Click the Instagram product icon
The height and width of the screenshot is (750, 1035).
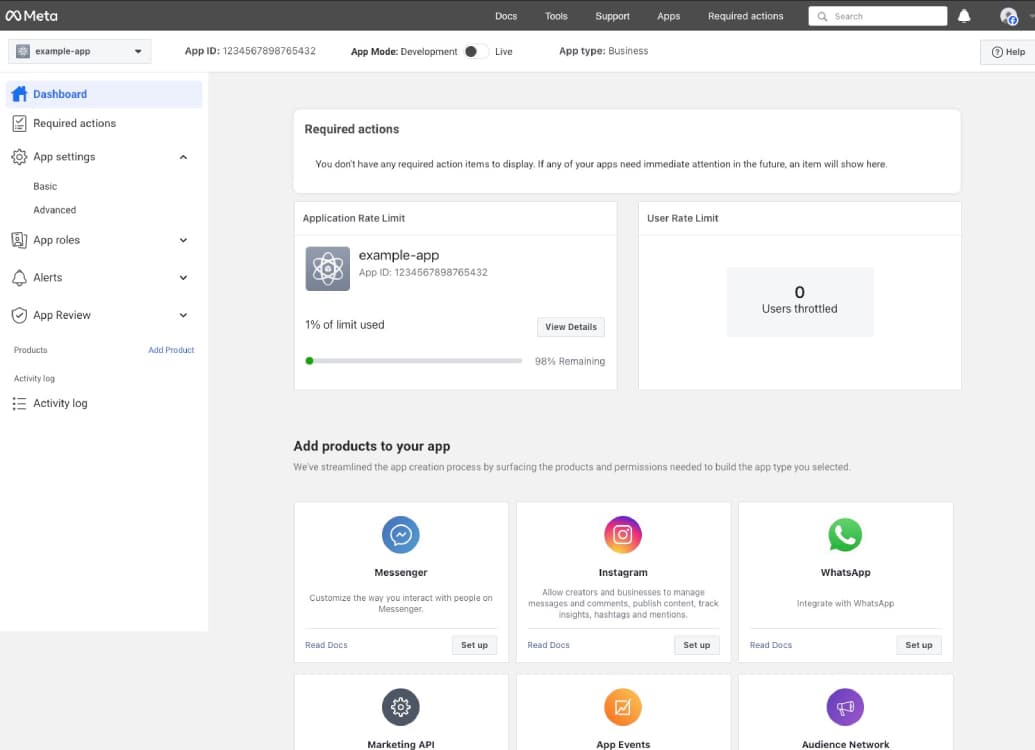point(622,534)
